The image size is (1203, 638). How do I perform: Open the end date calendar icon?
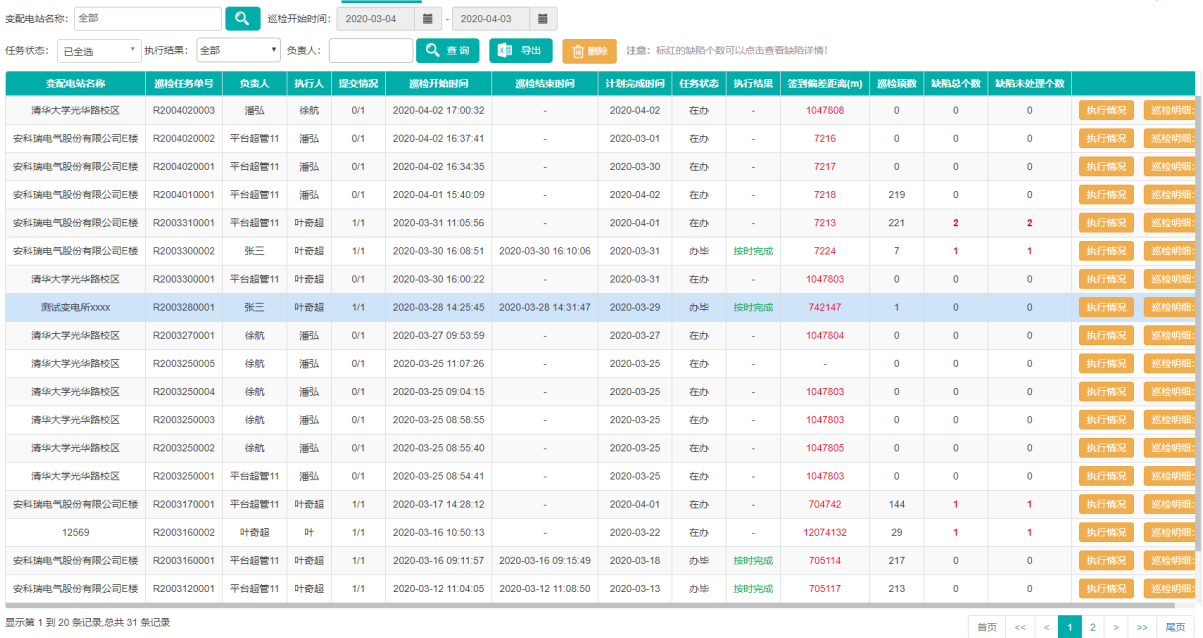point(543,19)
